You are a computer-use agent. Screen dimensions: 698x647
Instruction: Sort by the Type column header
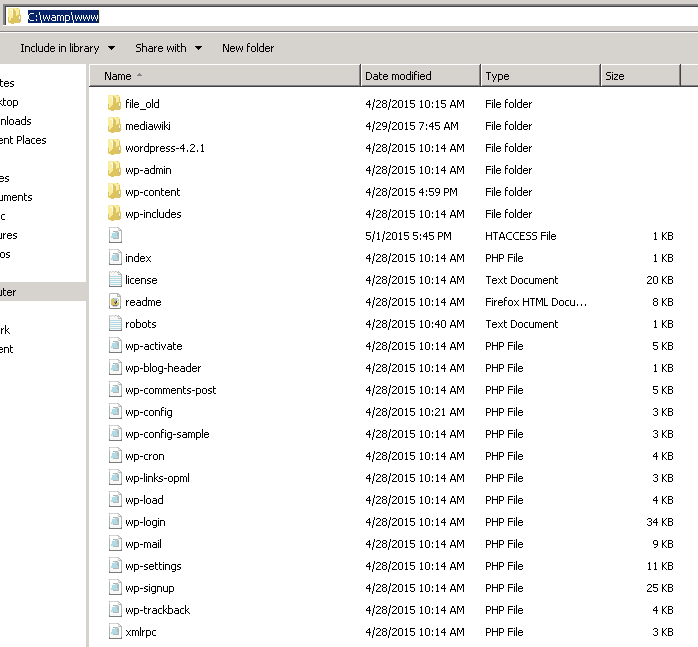click(540, 76)
